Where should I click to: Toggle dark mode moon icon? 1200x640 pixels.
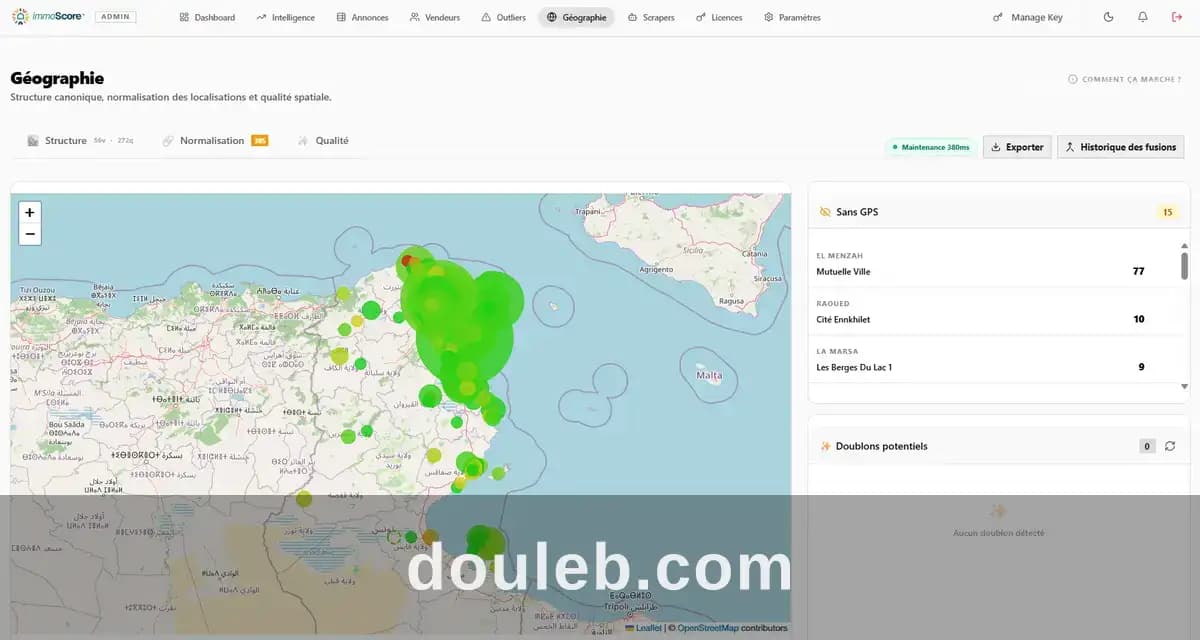[1108, 17]
